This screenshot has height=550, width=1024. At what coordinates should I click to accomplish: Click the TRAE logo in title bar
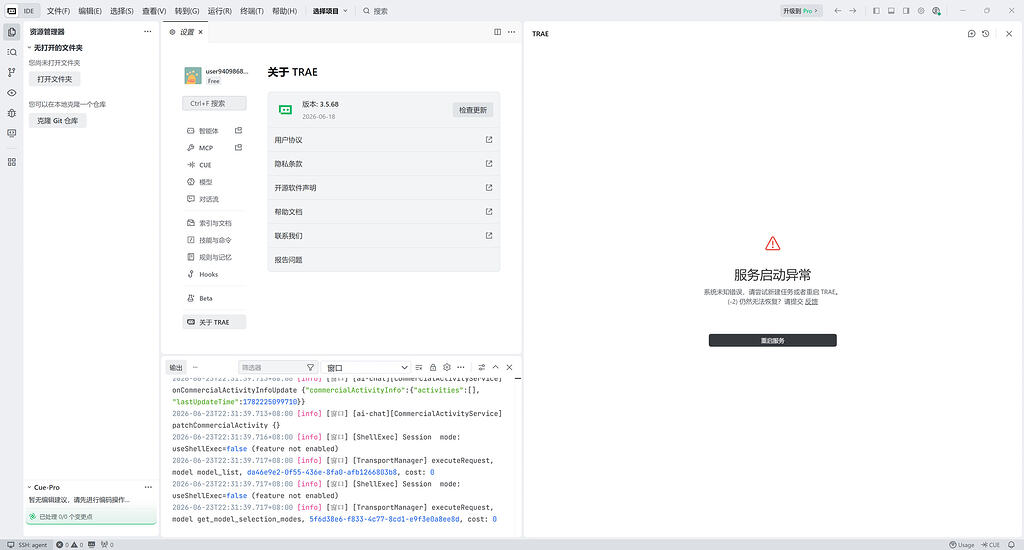point(11,10)
